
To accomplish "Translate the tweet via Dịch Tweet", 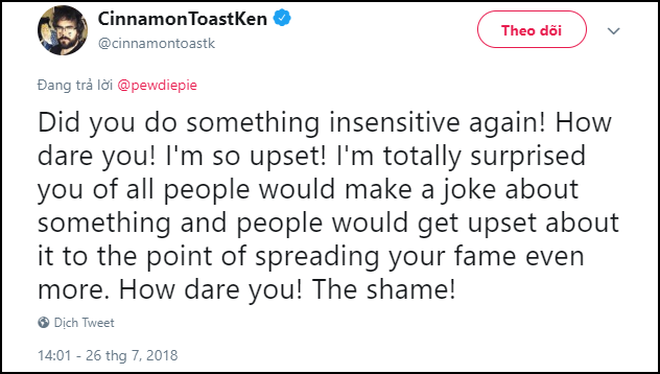I will tap(84, 323).
